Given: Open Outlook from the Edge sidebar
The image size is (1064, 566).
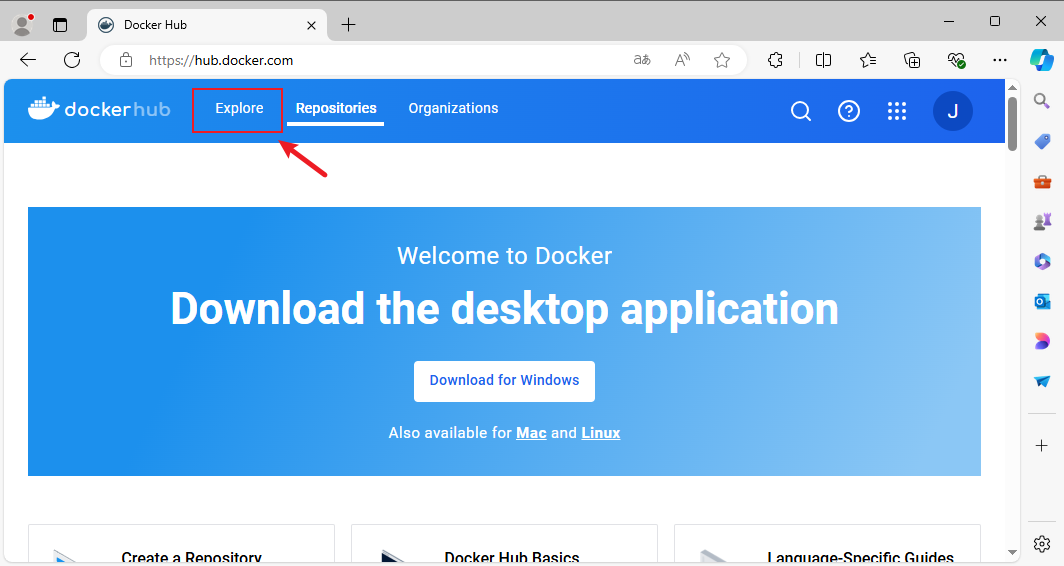Looking at the screenshot, I should coord(1042,301).
